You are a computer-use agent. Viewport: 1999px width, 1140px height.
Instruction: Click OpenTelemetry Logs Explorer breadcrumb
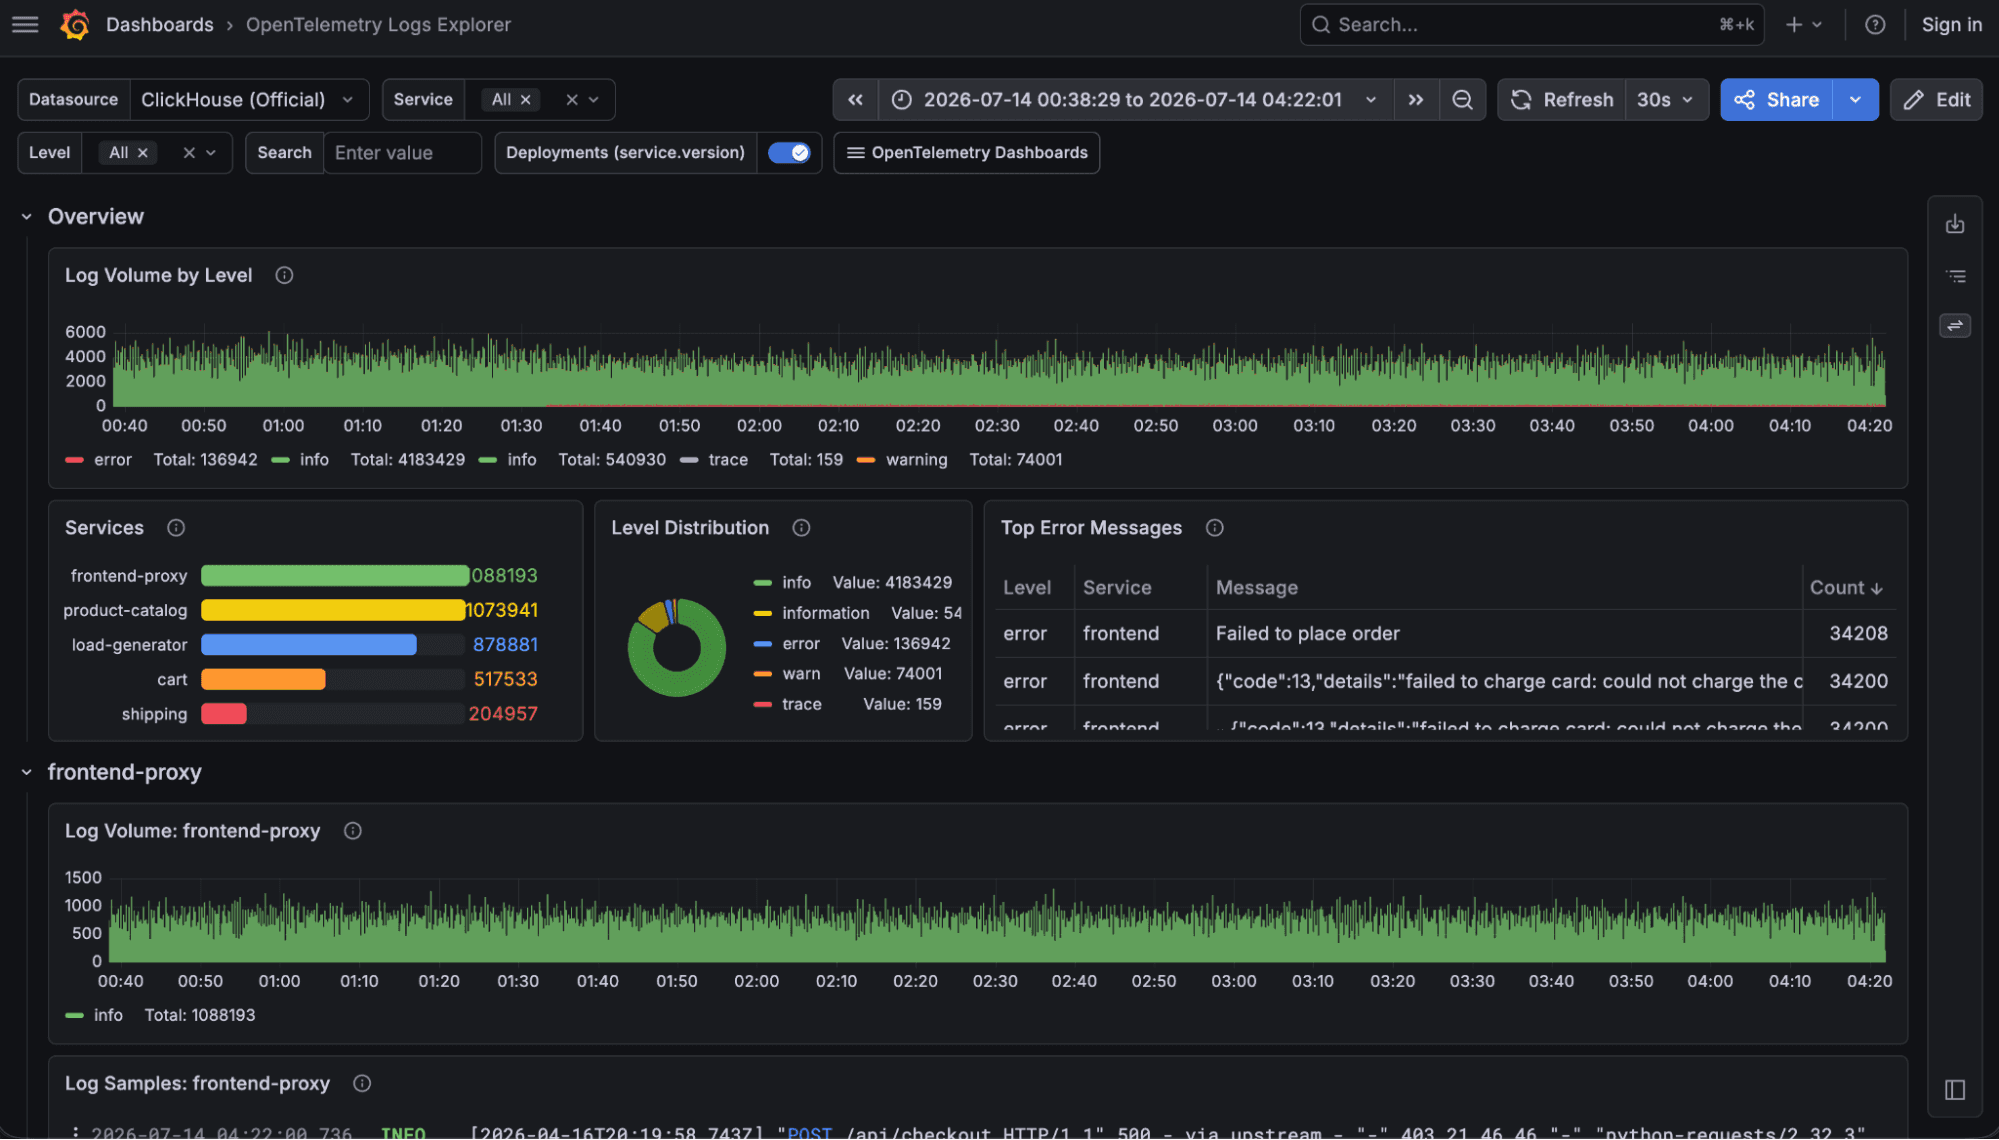pyautogui.click(x=378, y=25)
